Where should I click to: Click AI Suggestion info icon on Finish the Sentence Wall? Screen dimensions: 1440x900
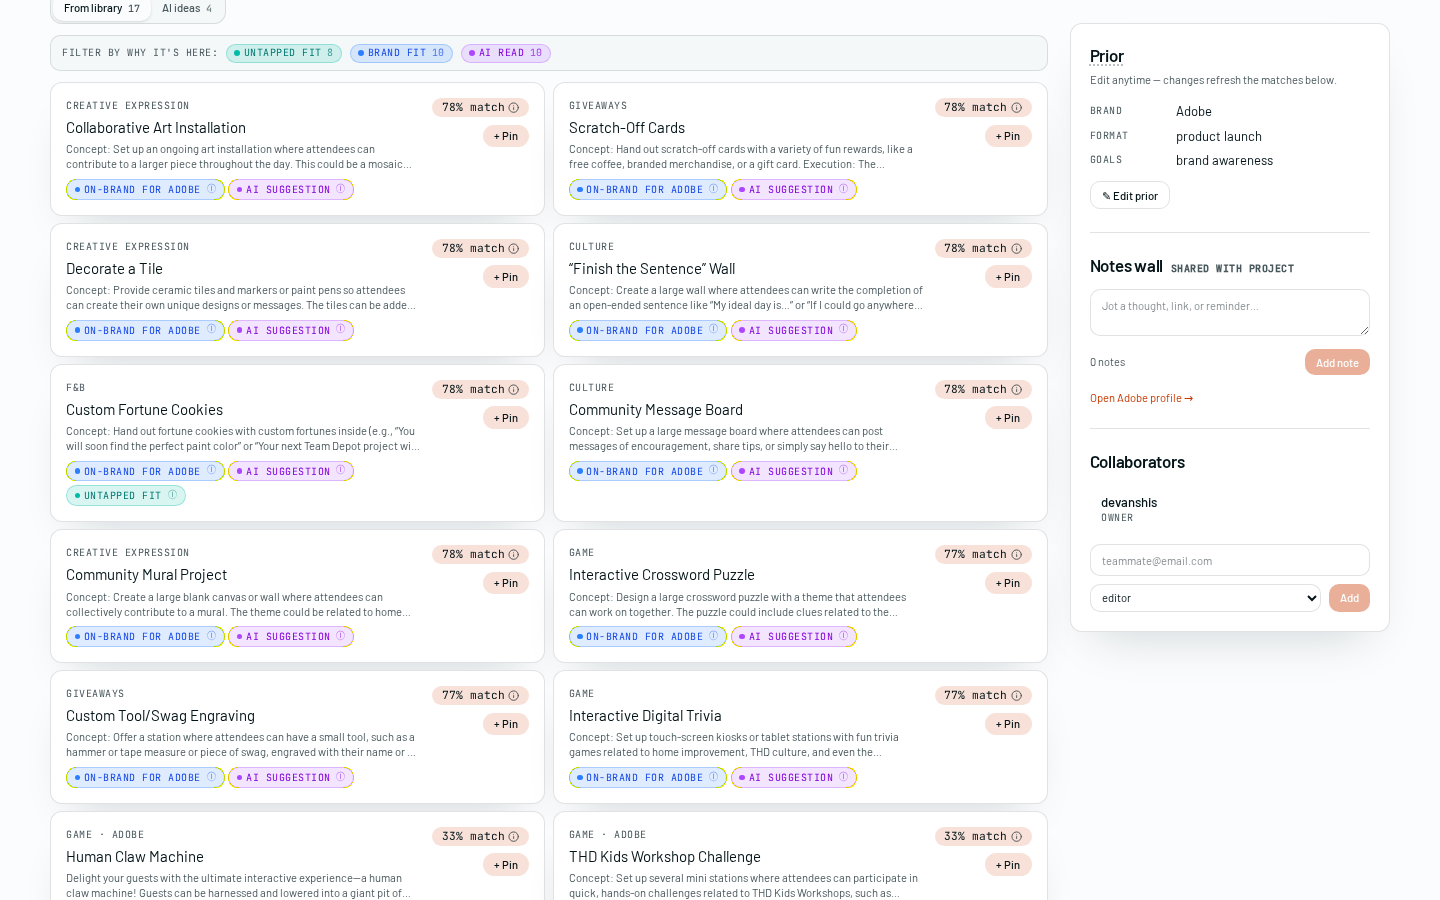coord(843,330)
